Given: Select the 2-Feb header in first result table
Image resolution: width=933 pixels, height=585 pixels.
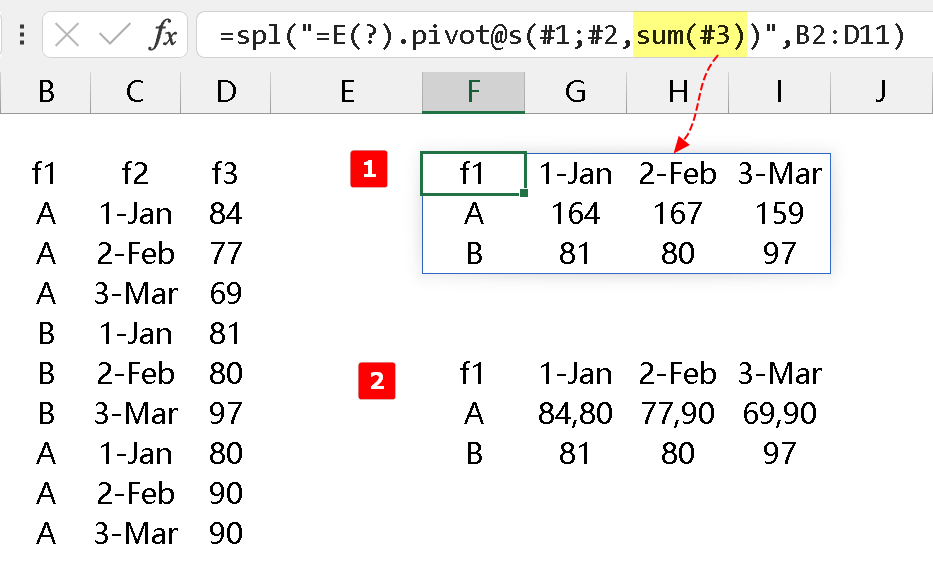Looking at the screenshot, I should 677,174.
